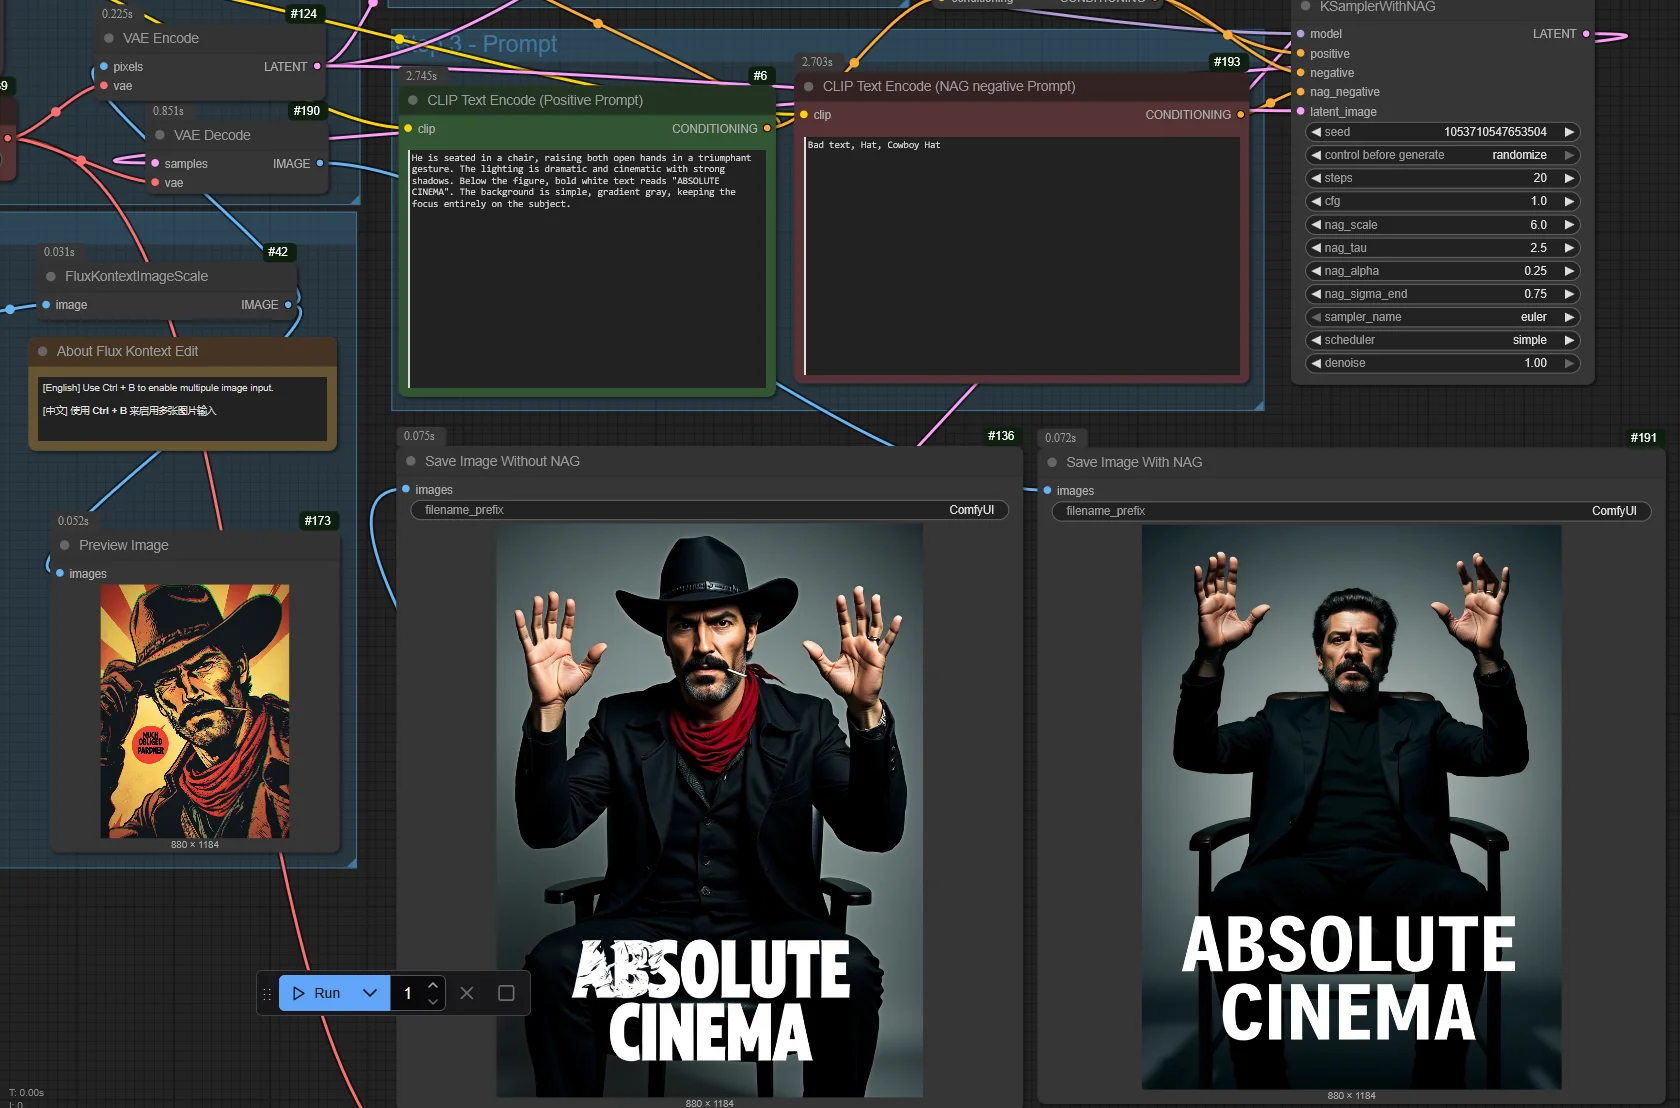Increase nag_sigma_end with right arrow
This screenshot has height=1108, width=1680.
(x=1569, y=294)
